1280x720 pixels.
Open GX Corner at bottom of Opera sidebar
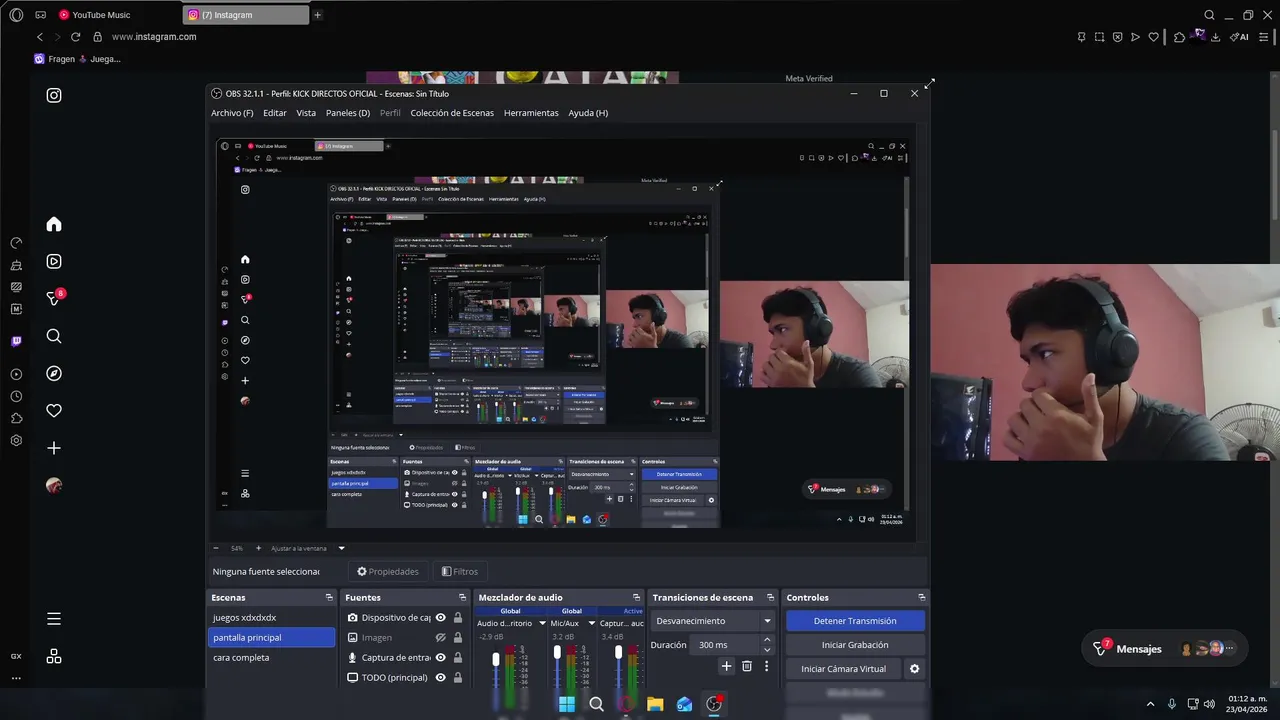16,656
